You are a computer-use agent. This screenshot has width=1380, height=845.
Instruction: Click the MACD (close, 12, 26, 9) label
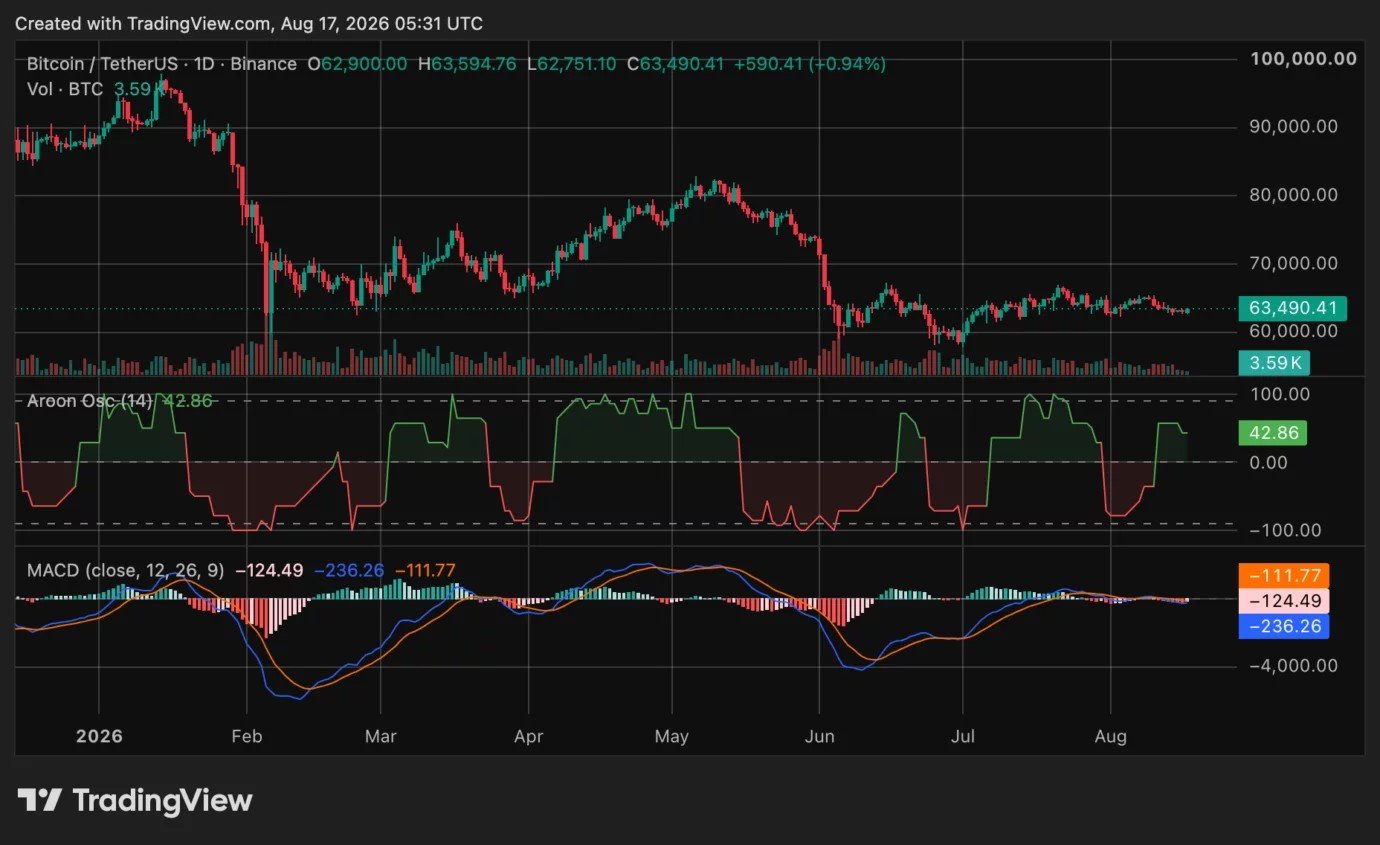click(x=125, y=571)
